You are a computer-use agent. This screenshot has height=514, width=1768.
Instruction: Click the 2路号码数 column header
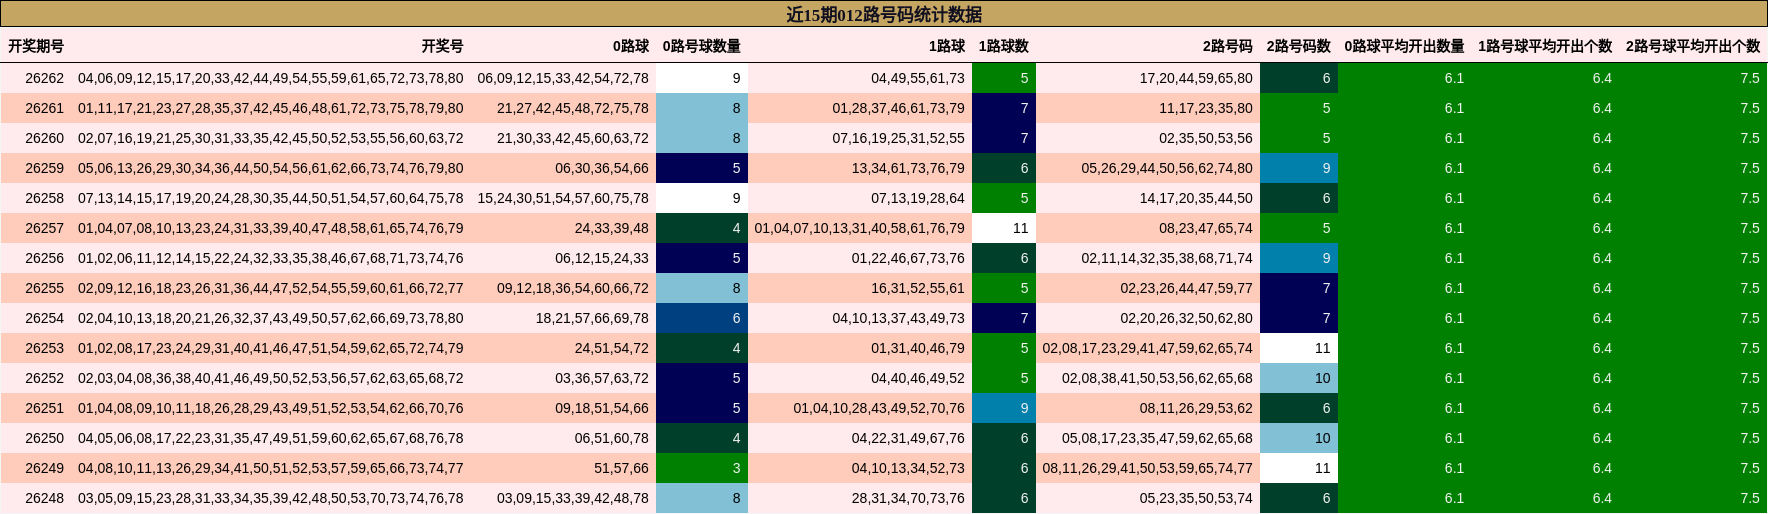tap(1299, 46)
